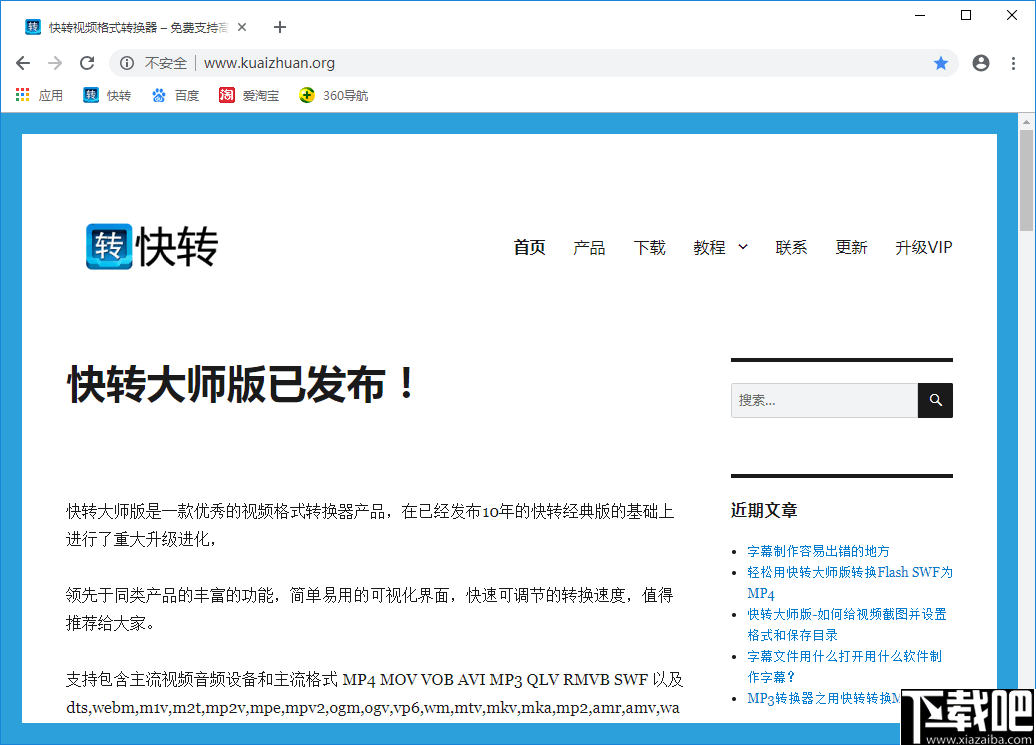Click the search magnifier button in the sidebar
Viewport: 1036px width, 745px height.
934,400
